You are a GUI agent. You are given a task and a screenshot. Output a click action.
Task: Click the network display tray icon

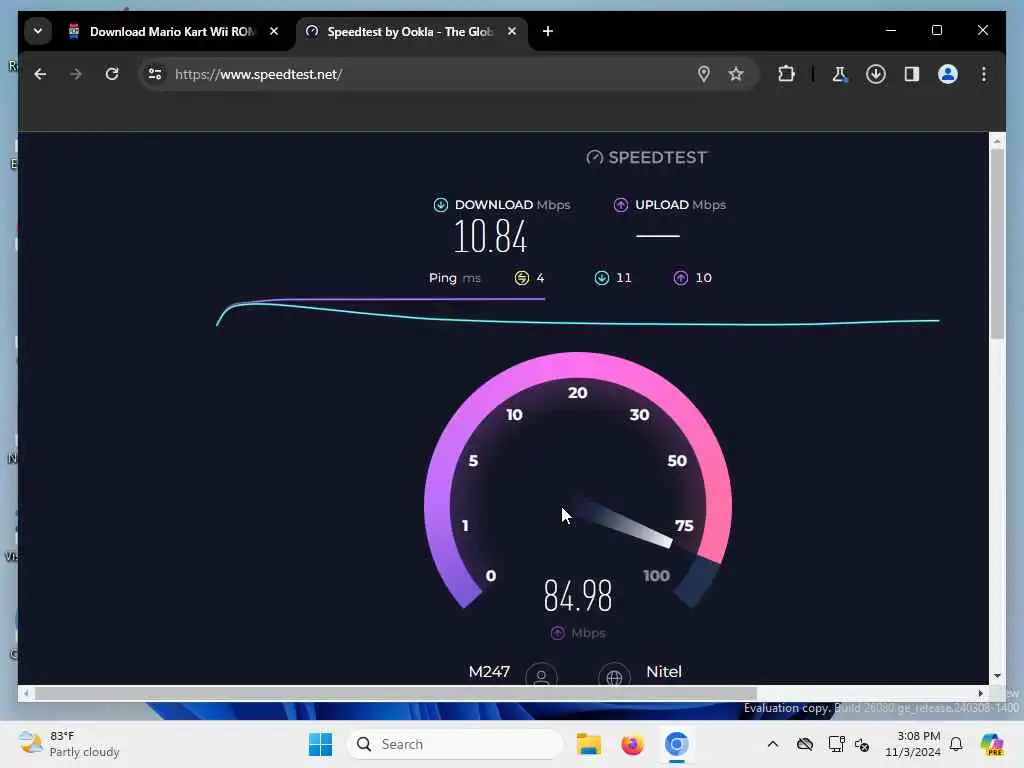[836, 744]
